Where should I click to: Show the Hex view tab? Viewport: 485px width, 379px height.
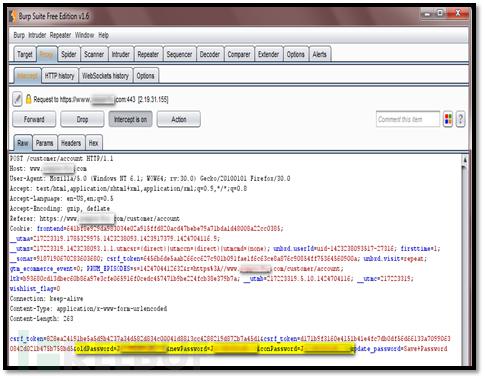point(94,143)
